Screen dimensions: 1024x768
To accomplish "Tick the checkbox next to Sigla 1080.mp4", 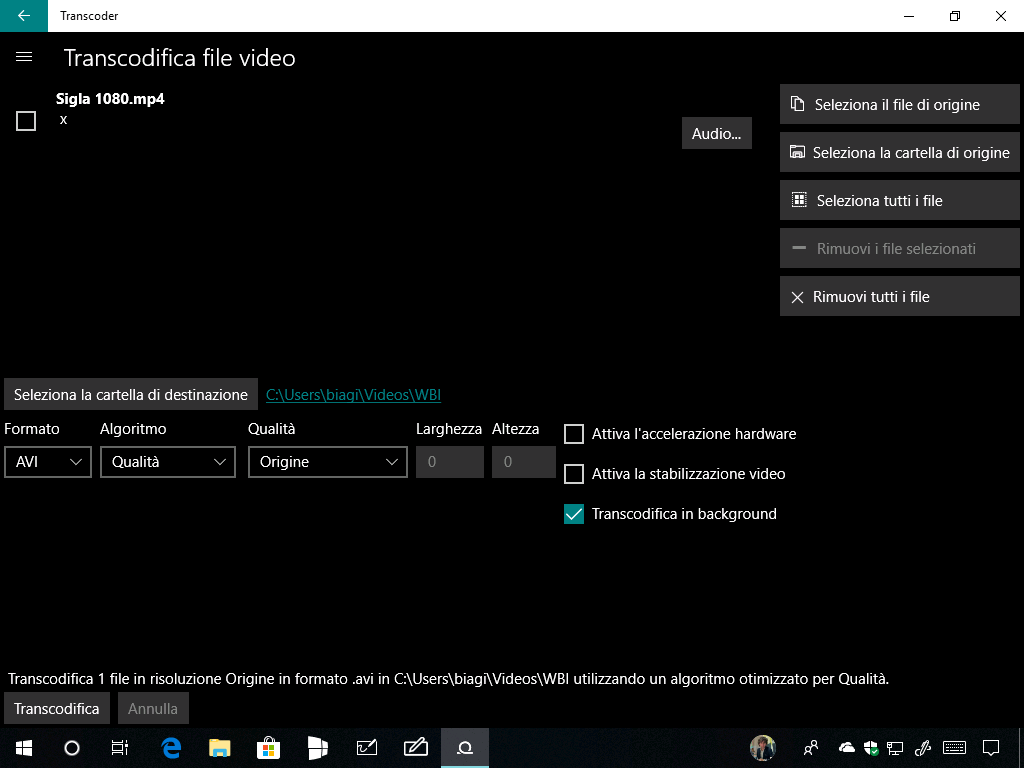I will [x=26, y=121].
